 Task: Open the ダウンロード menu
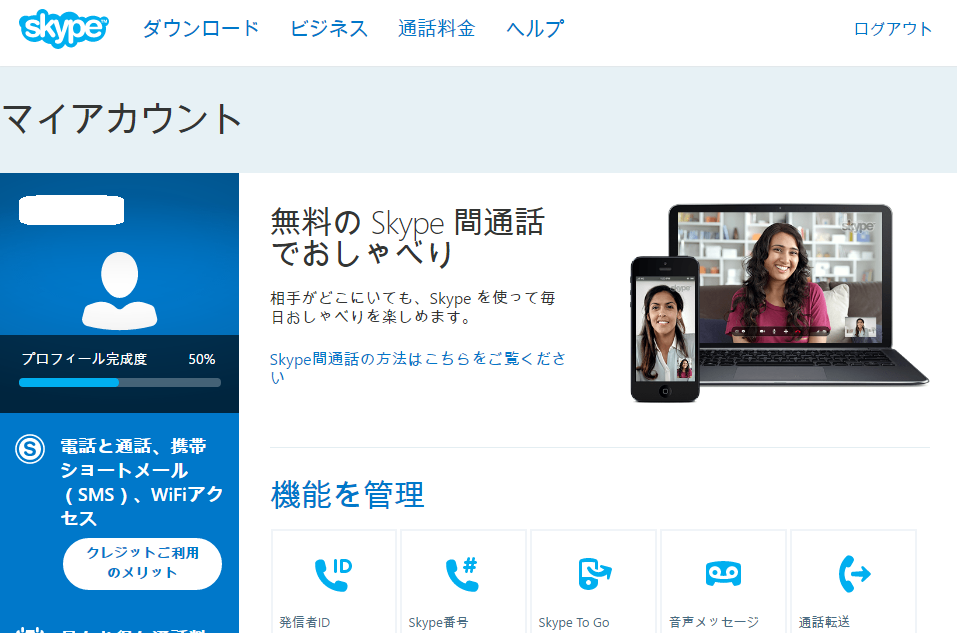[200, 29]
